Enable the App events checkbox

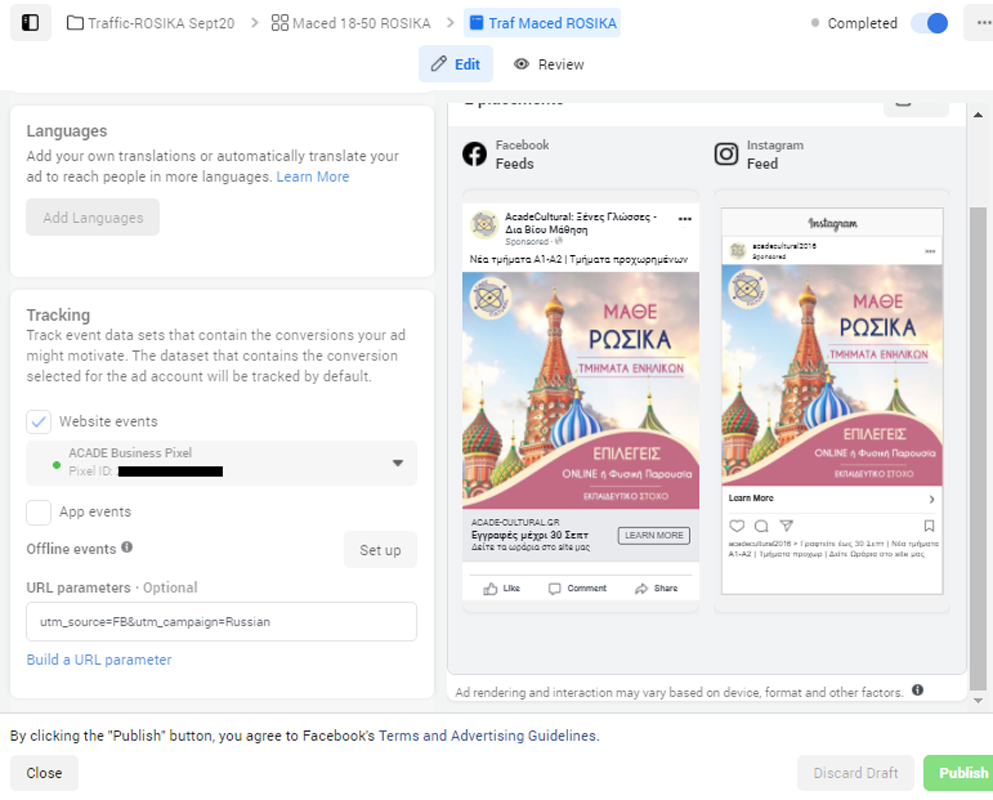click(39, 512)
